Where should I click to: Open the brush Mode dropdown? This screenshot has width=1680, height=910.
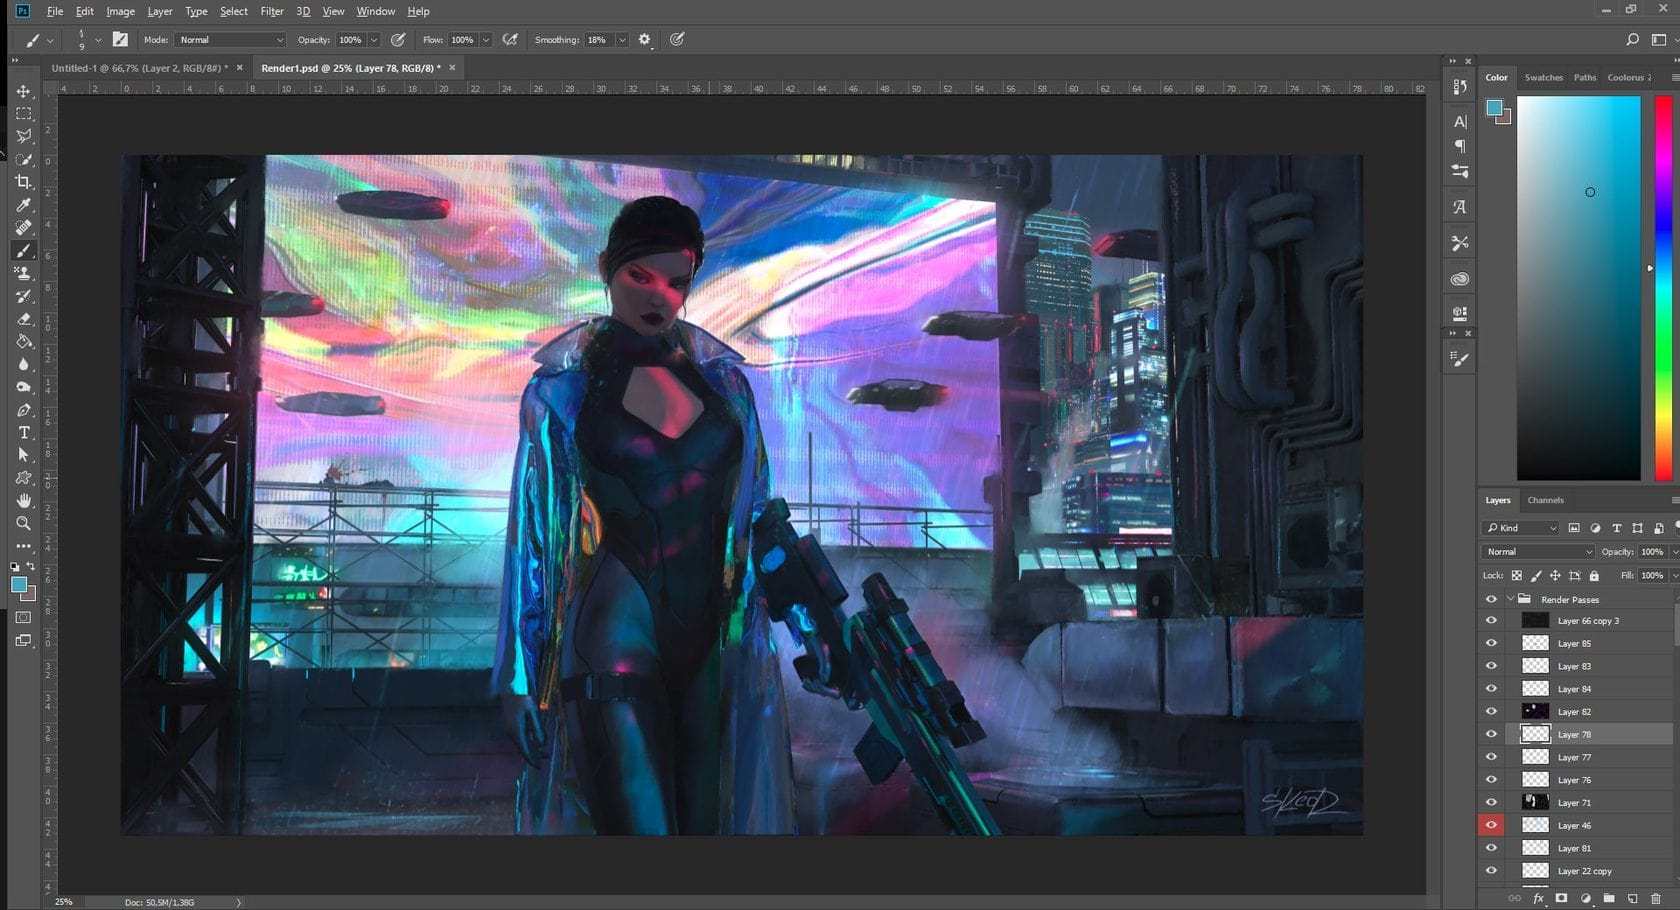[x=231, y=40]
